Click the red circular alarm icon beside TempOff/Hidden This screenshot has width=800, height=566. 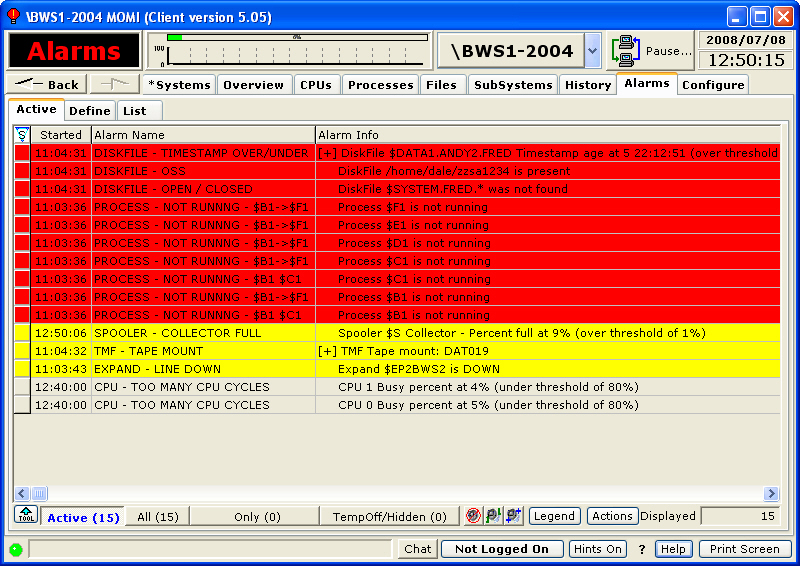click(x=473, y=516)
